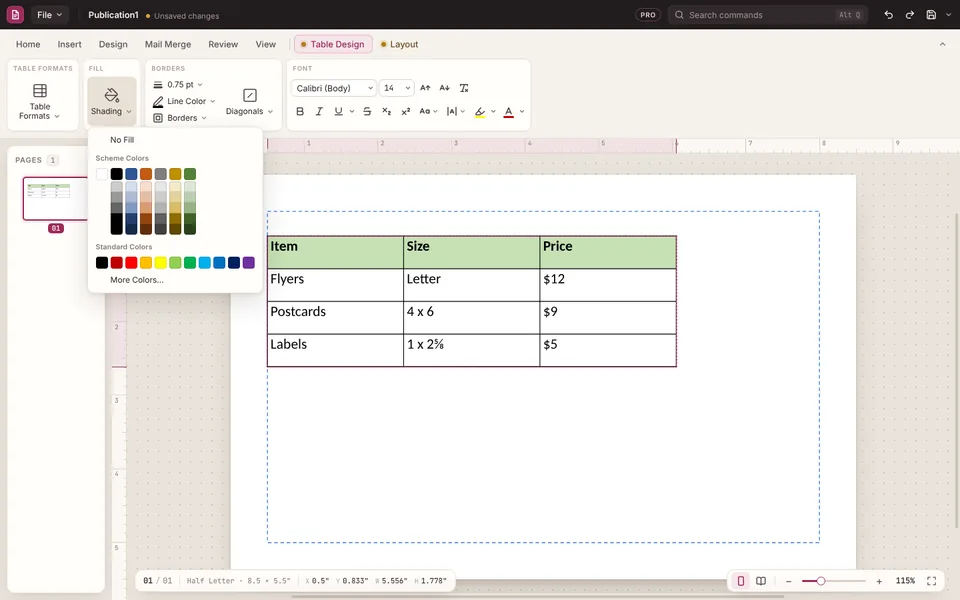Toggle Bold formatting
Viewport: 960px width, 600px height.
coord(300,111)
